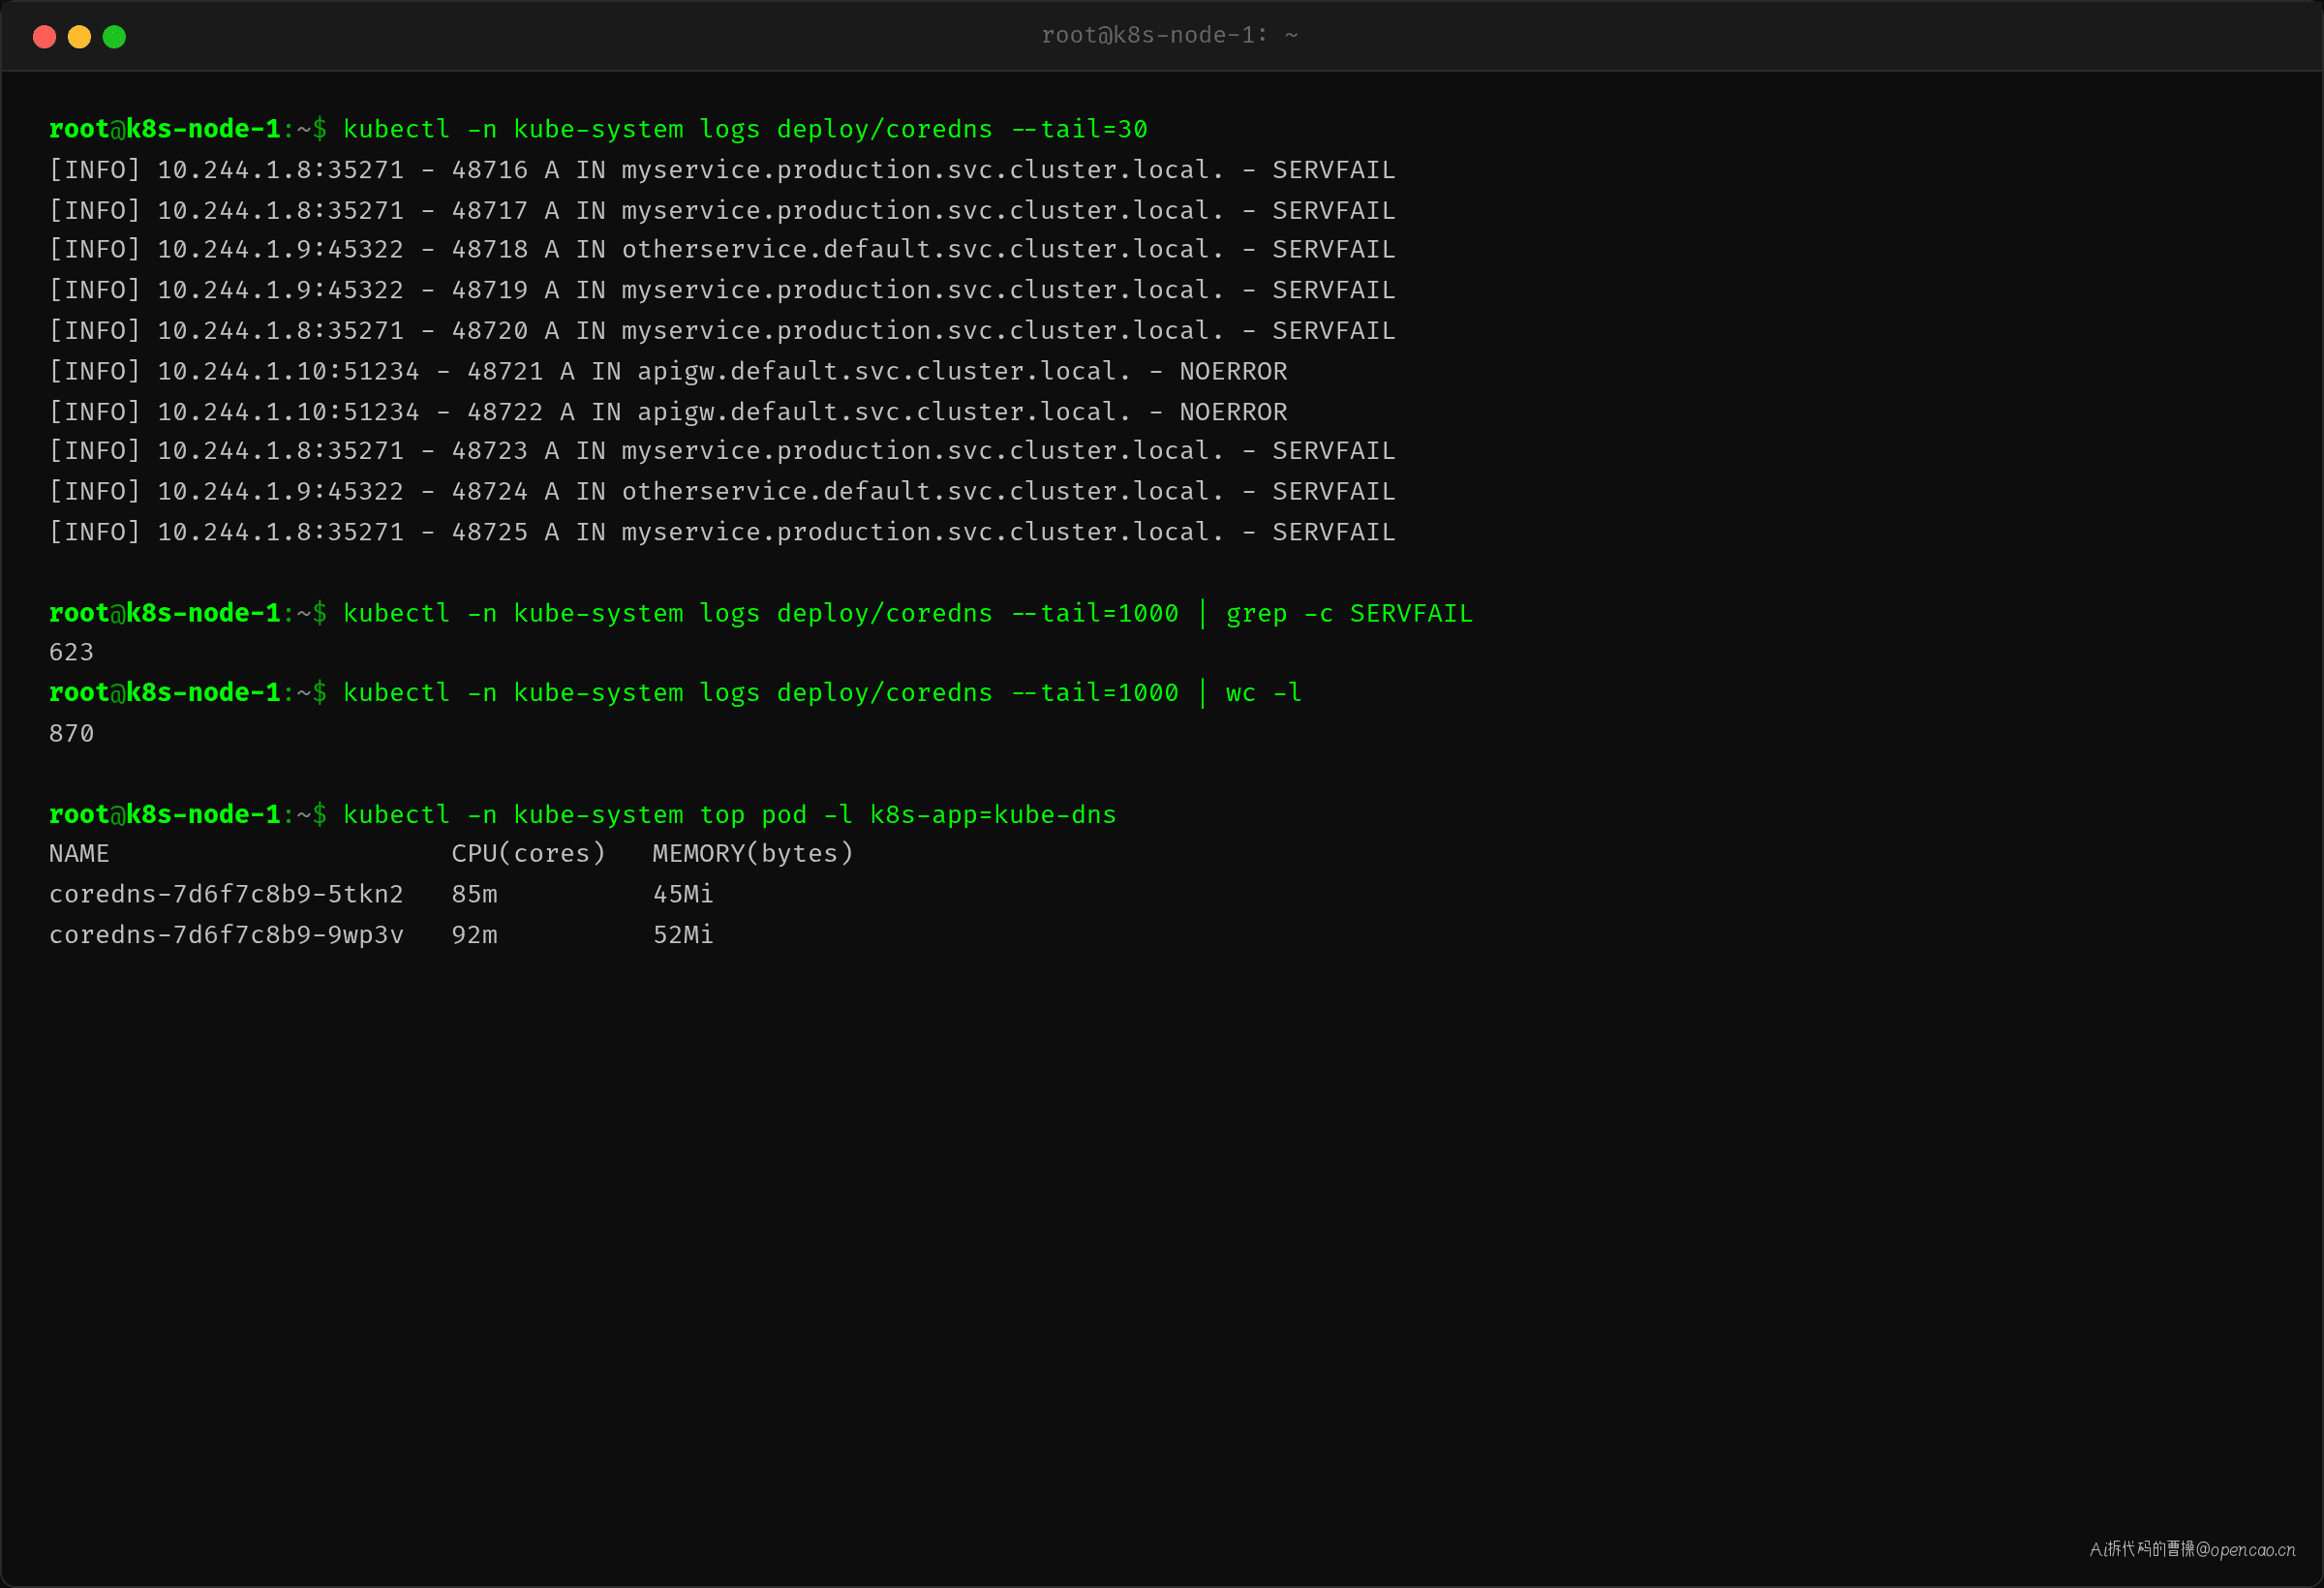Click the 'grep -c SERVFAIL' command line
This screenshot has width=2324, height=1588.
761,613
